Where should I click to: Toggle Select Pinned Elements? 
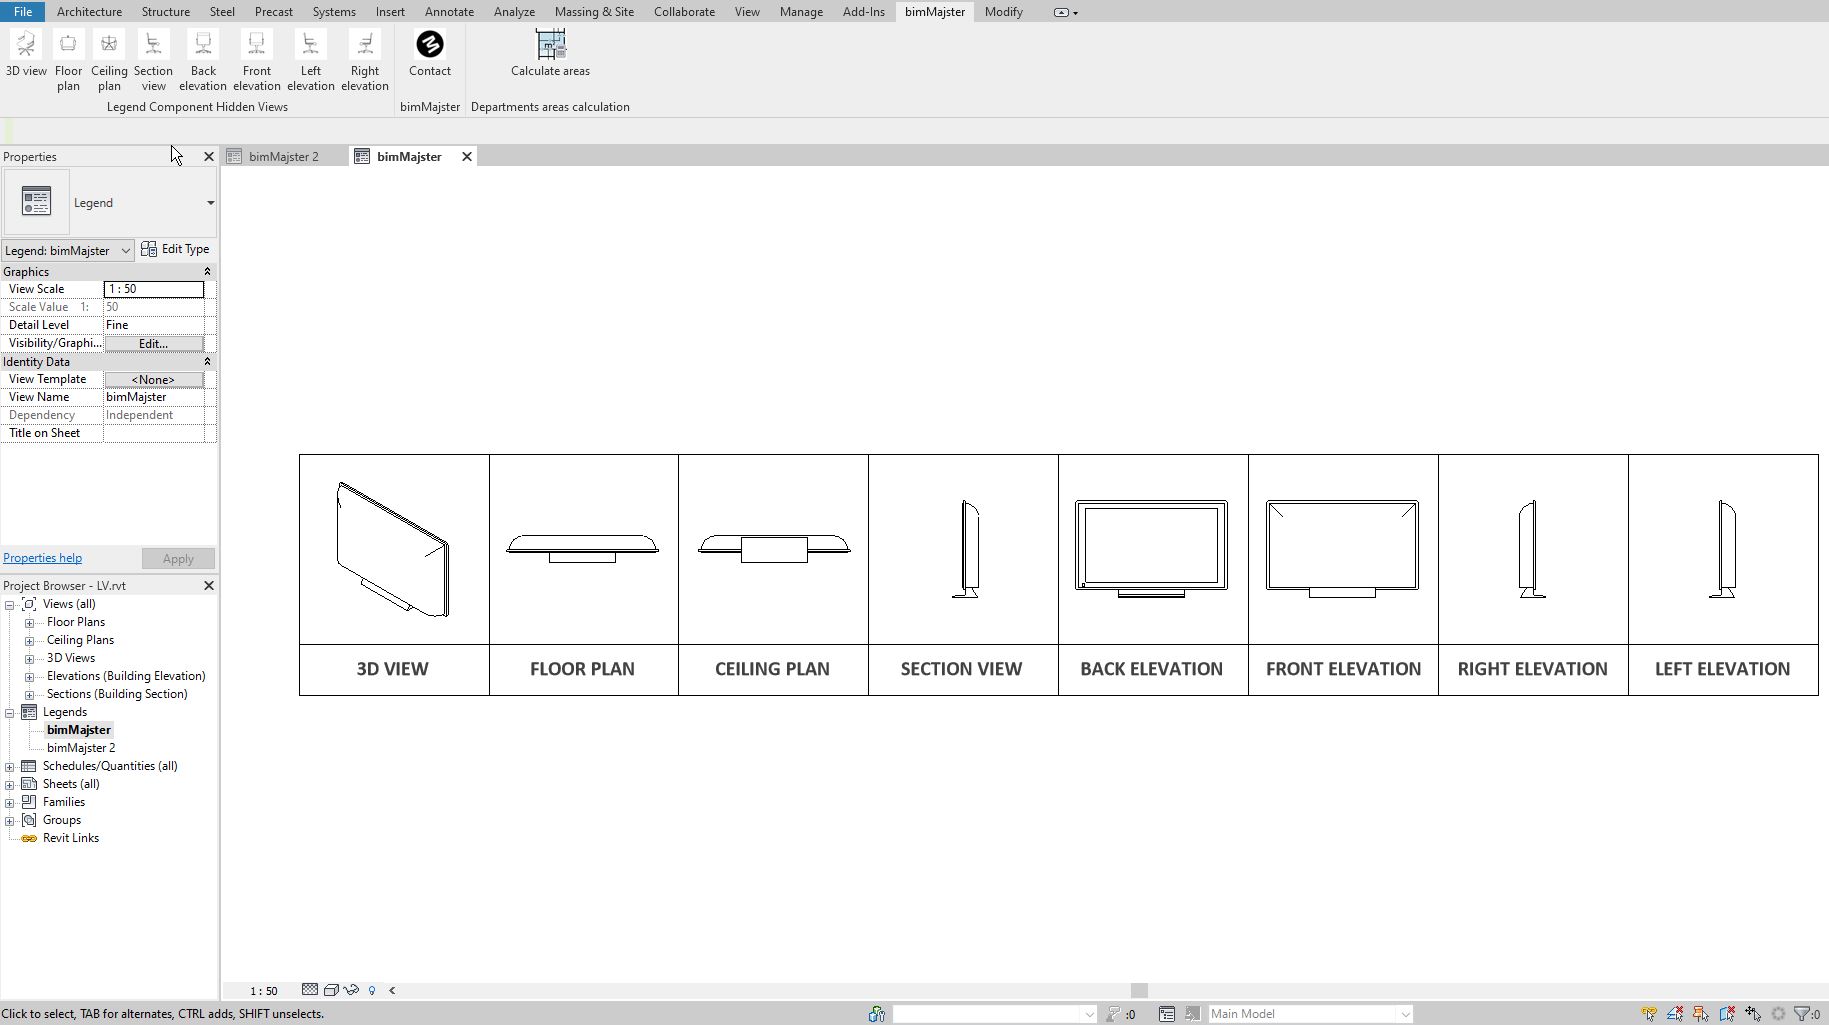(x=1701, y=1014)
